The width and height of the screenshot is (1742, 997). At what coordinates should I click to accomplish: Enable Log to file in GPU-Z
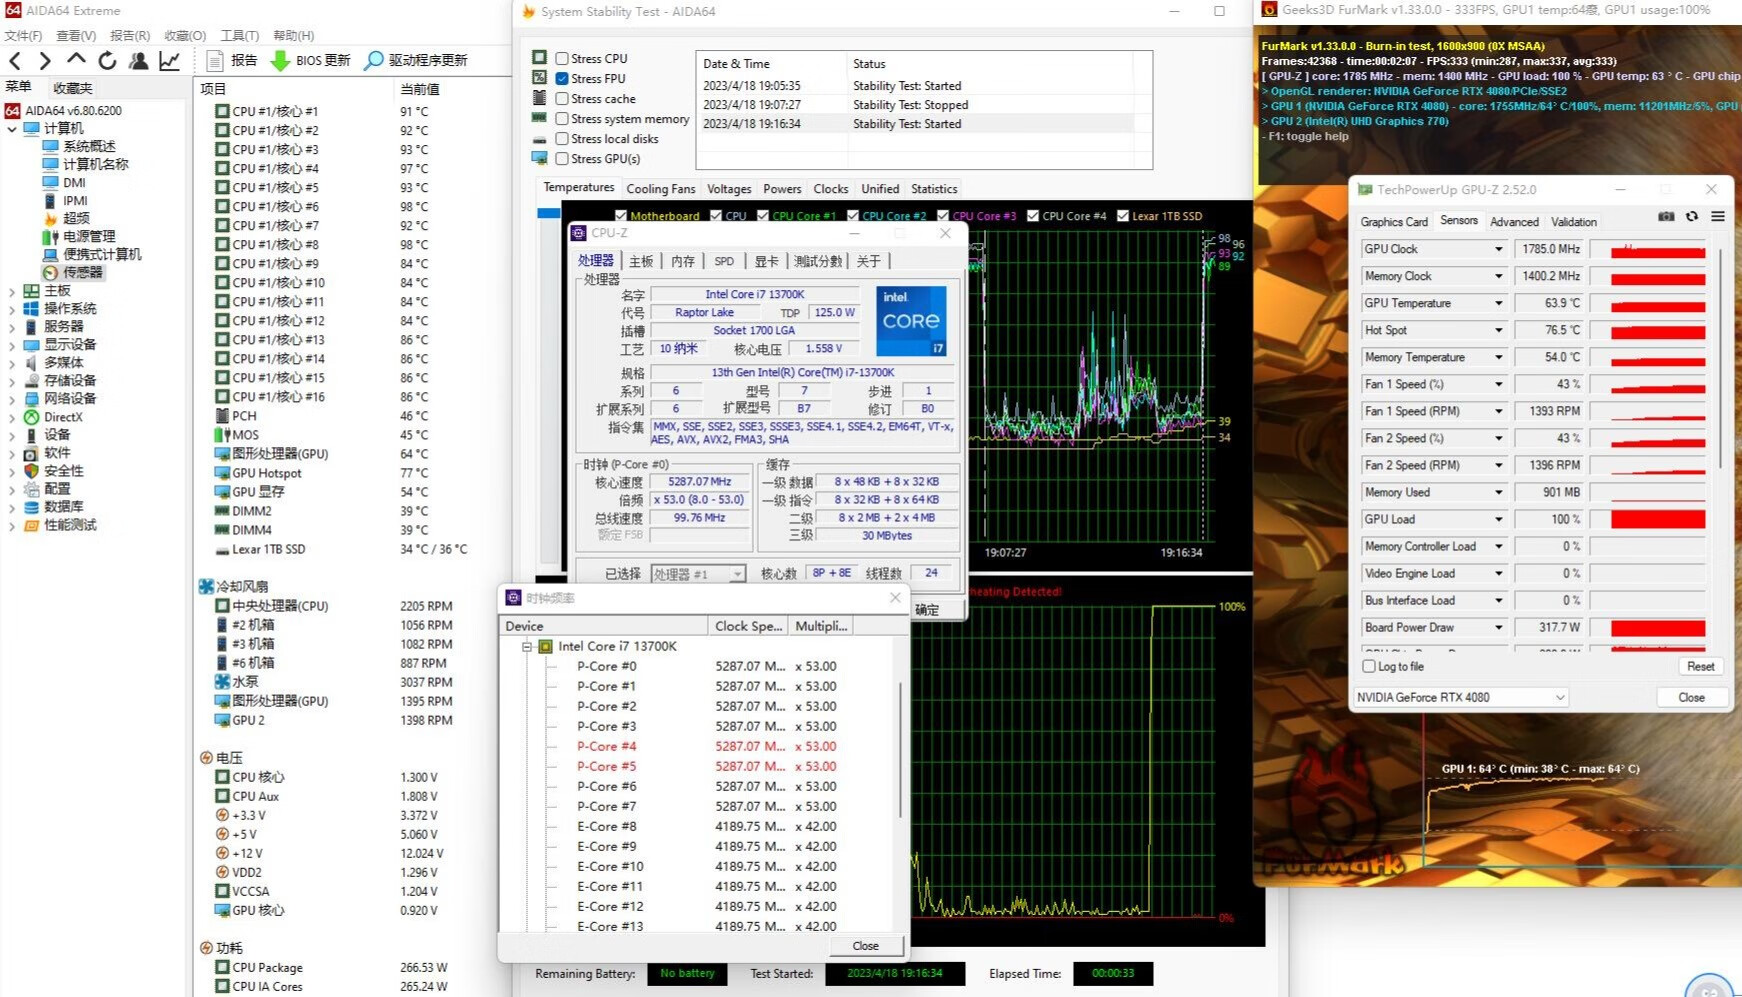tap(1369, 666)
